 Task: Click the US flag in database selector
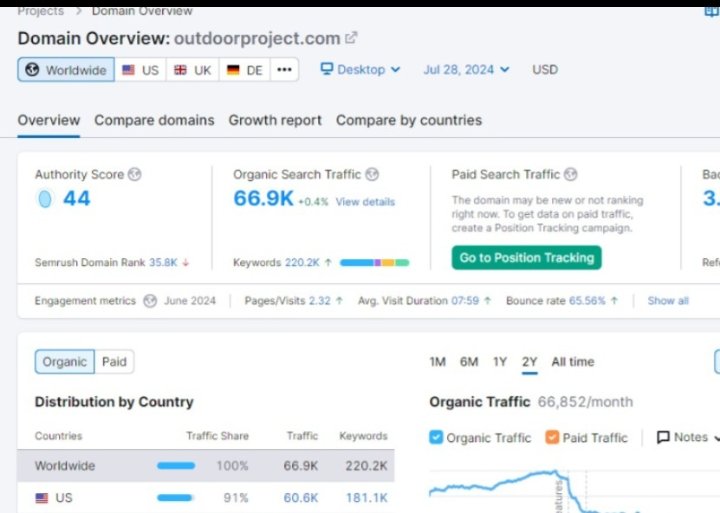(x=129, y=70)
